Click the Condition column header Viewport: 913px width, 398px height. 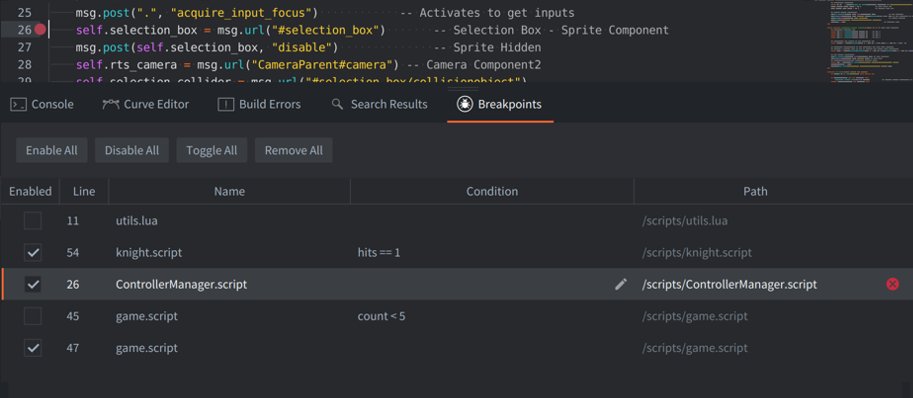(x=492, y=191)
